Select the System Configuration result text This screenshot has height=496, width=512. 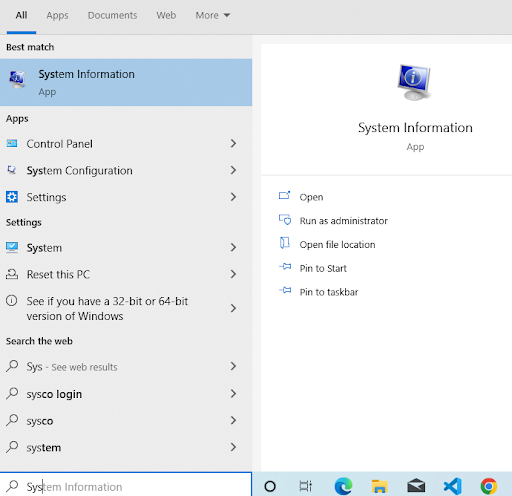(79, 170)
